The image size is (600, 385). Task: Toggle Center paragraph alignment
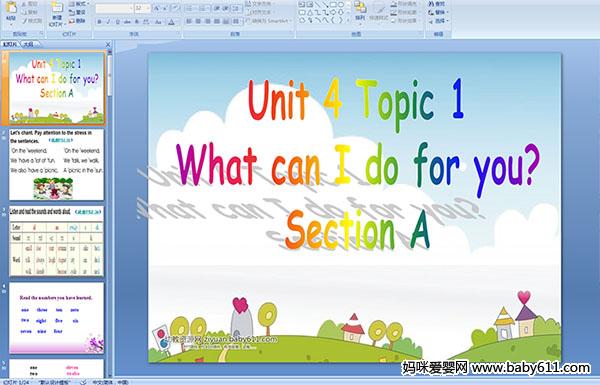198,21
